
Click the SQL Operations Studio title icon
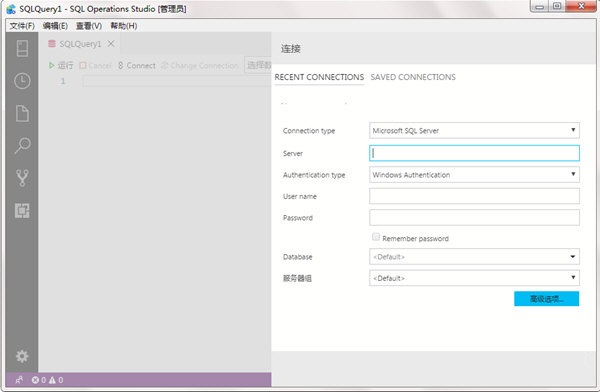(x=11, y=8)
